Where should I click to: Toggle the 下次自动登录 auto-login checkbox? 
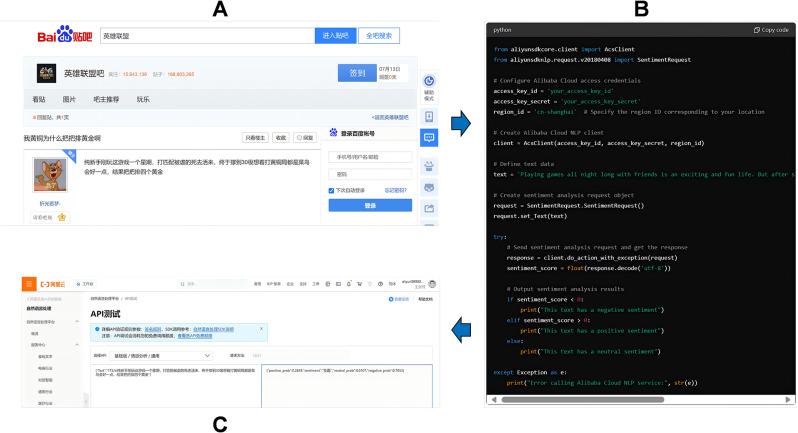coord(331,190)
